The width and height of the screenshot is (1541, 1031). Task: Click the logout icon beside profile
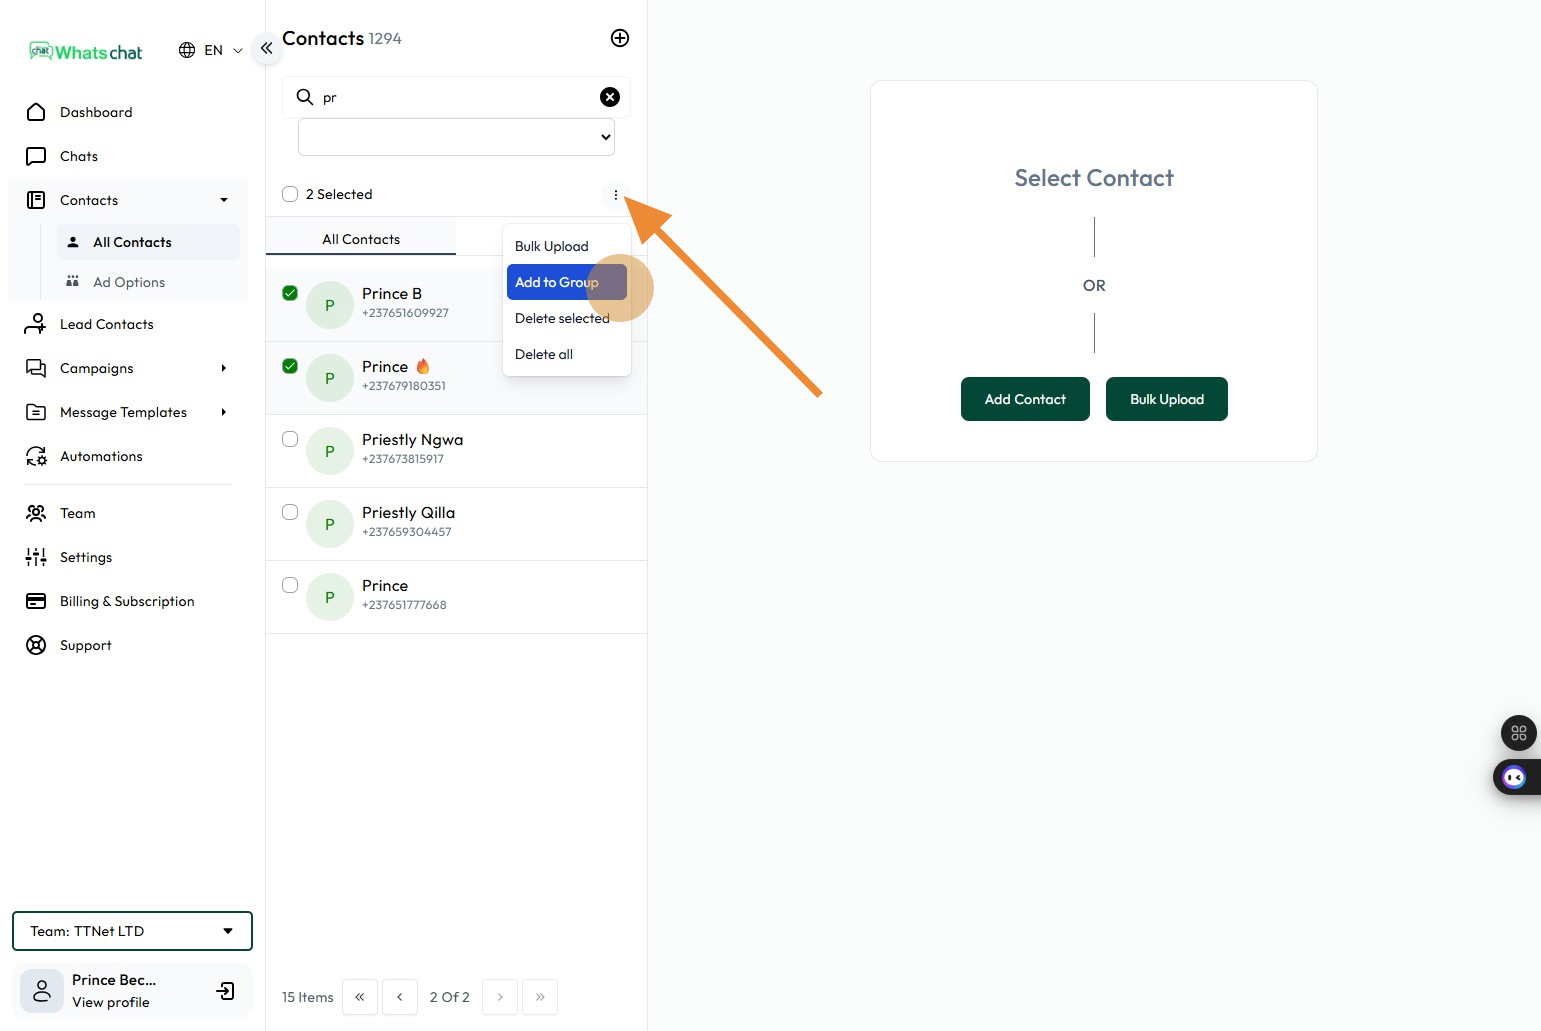pos(226,991)
